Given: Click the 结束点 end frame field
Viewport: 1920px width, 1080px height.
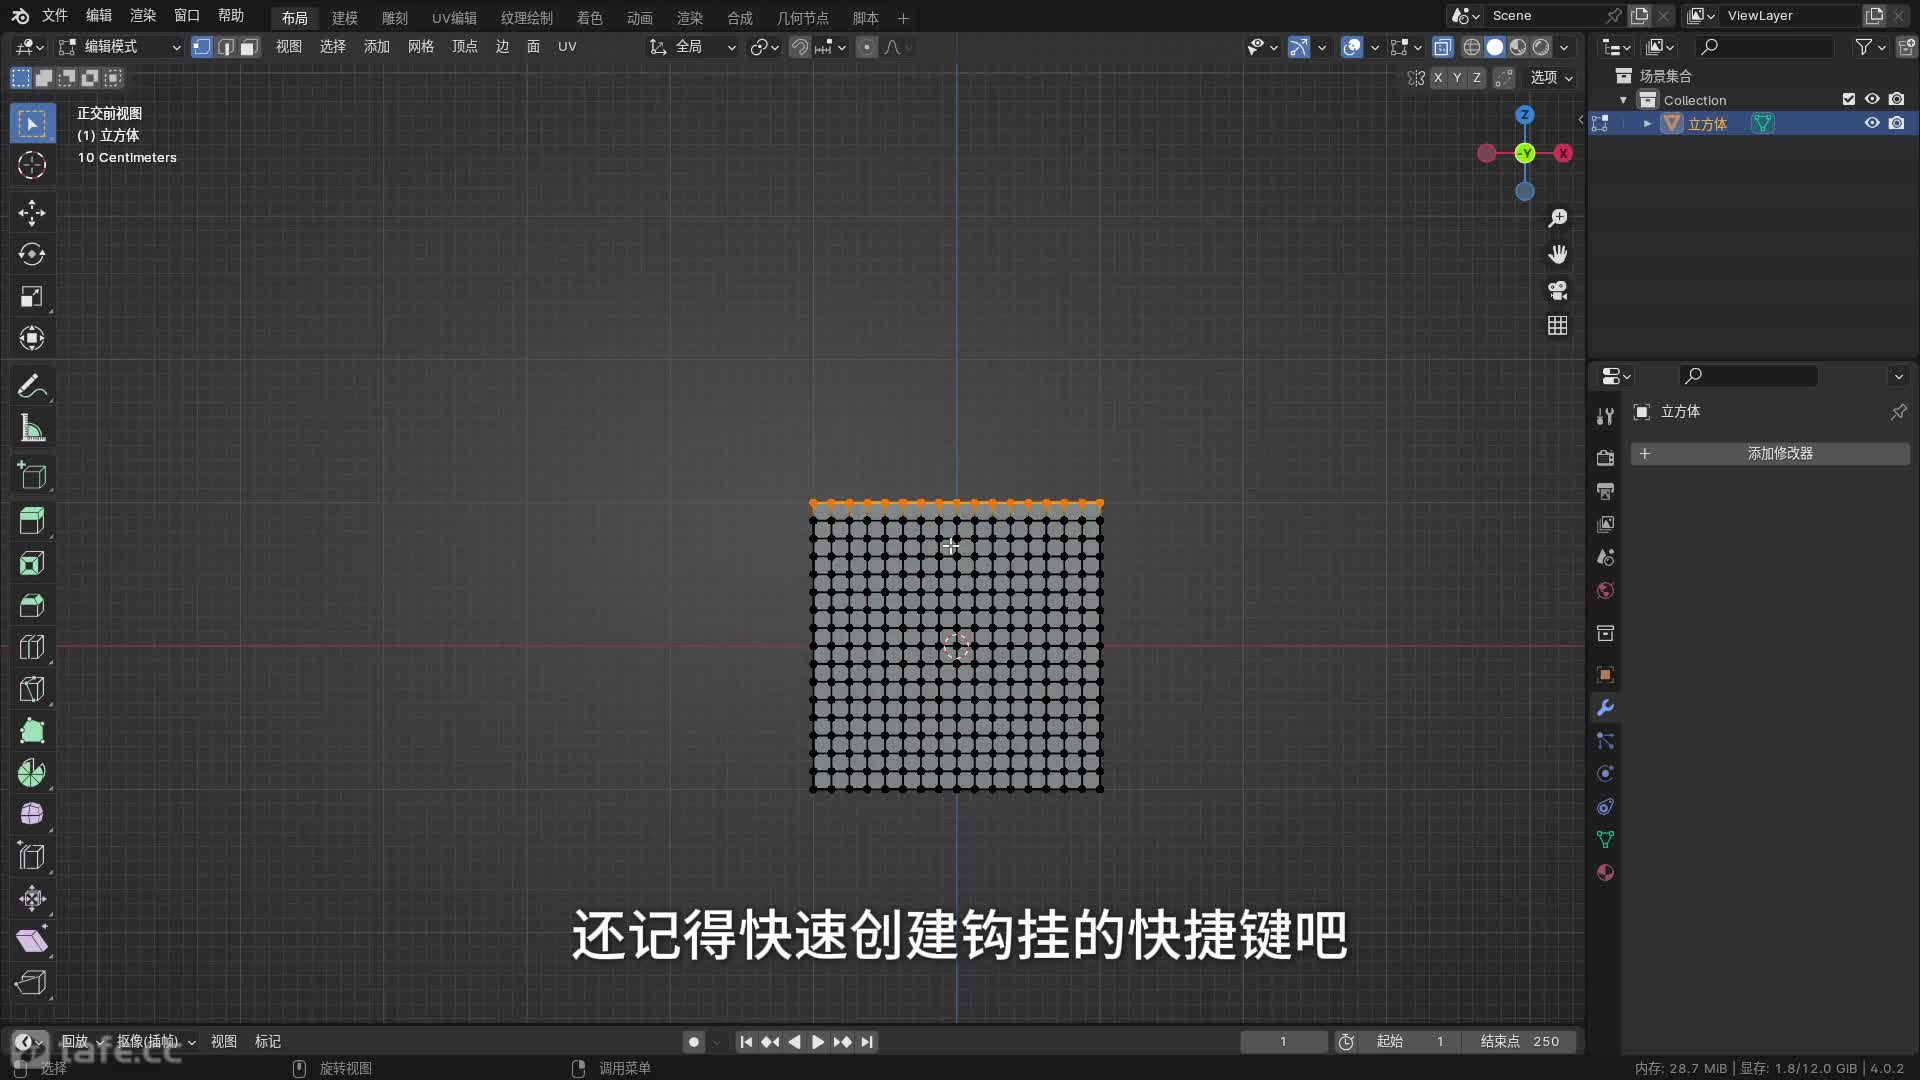Looking at the screenshot, I should pyautogui.click(x=1519, y=1041).
